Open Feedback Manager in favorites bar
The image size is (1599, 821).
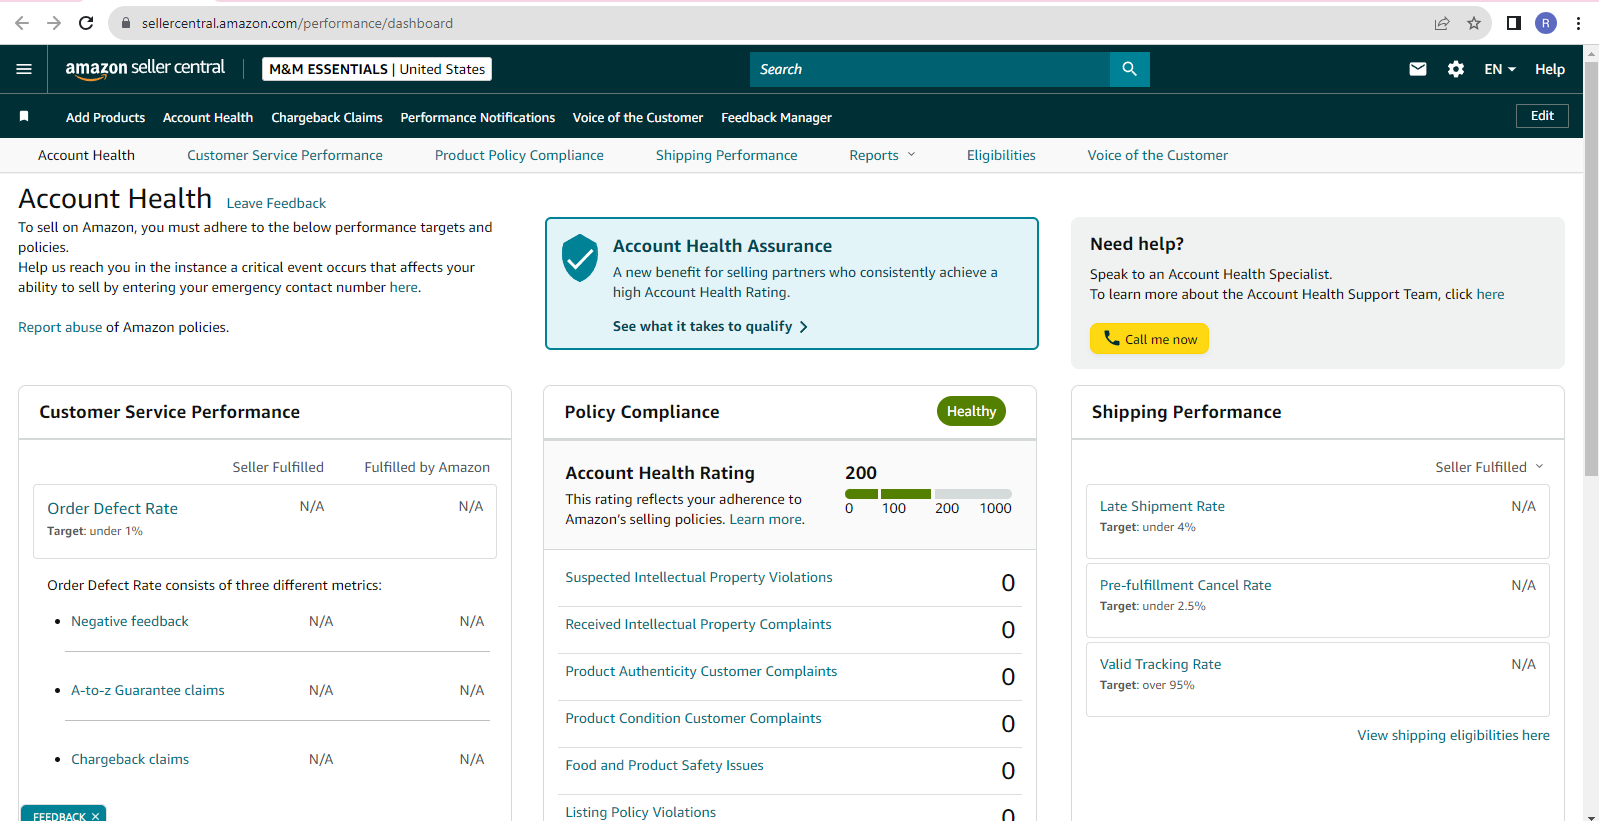pyautogui.click(x=776, y=117)
